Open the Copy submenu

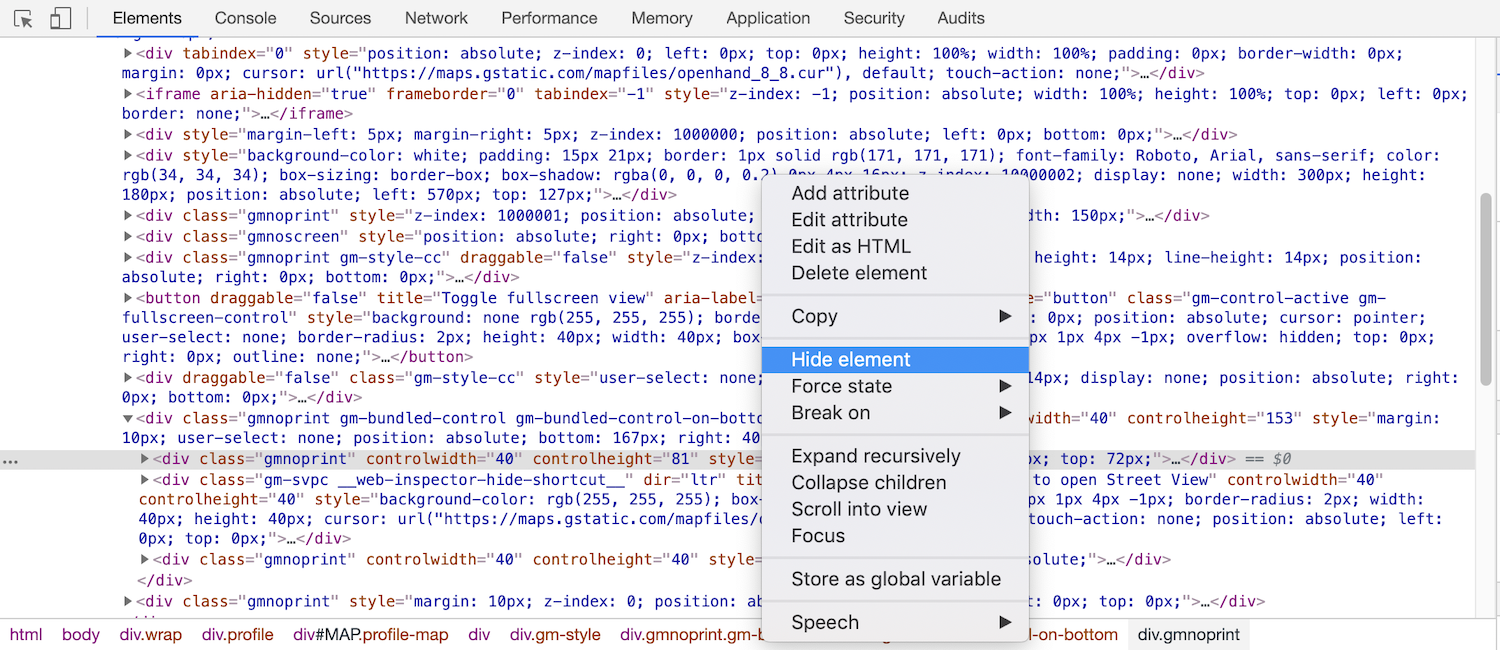coord(895,316)
